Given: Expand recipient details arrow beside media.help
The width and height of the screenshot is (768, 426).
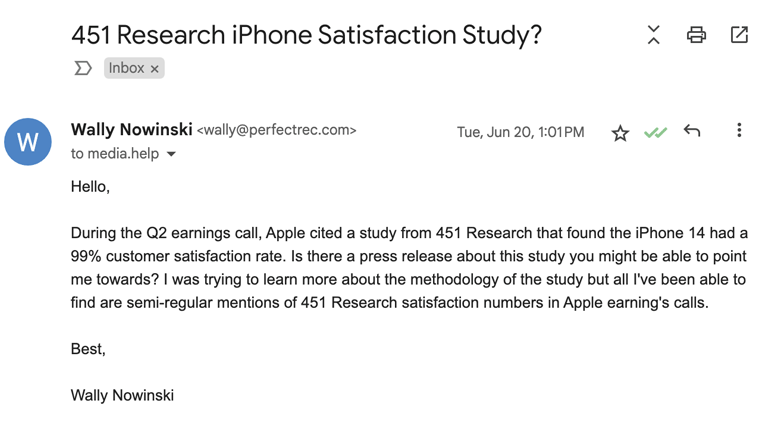Looking at the screenshot, I should (x=171, y=154).
